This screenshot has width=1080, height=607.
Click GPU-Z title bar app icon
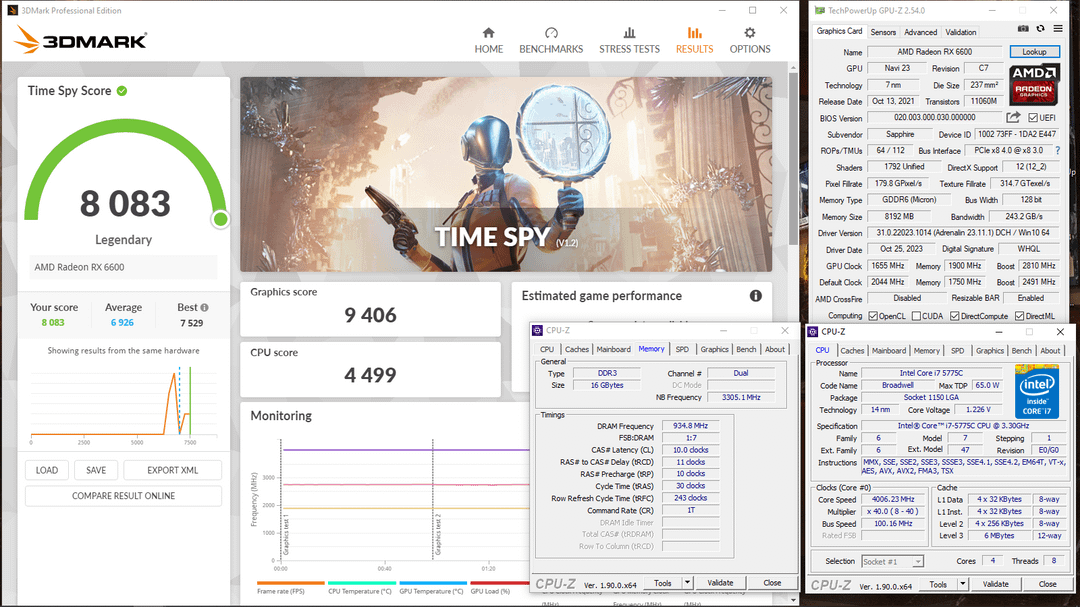(819, 10)
